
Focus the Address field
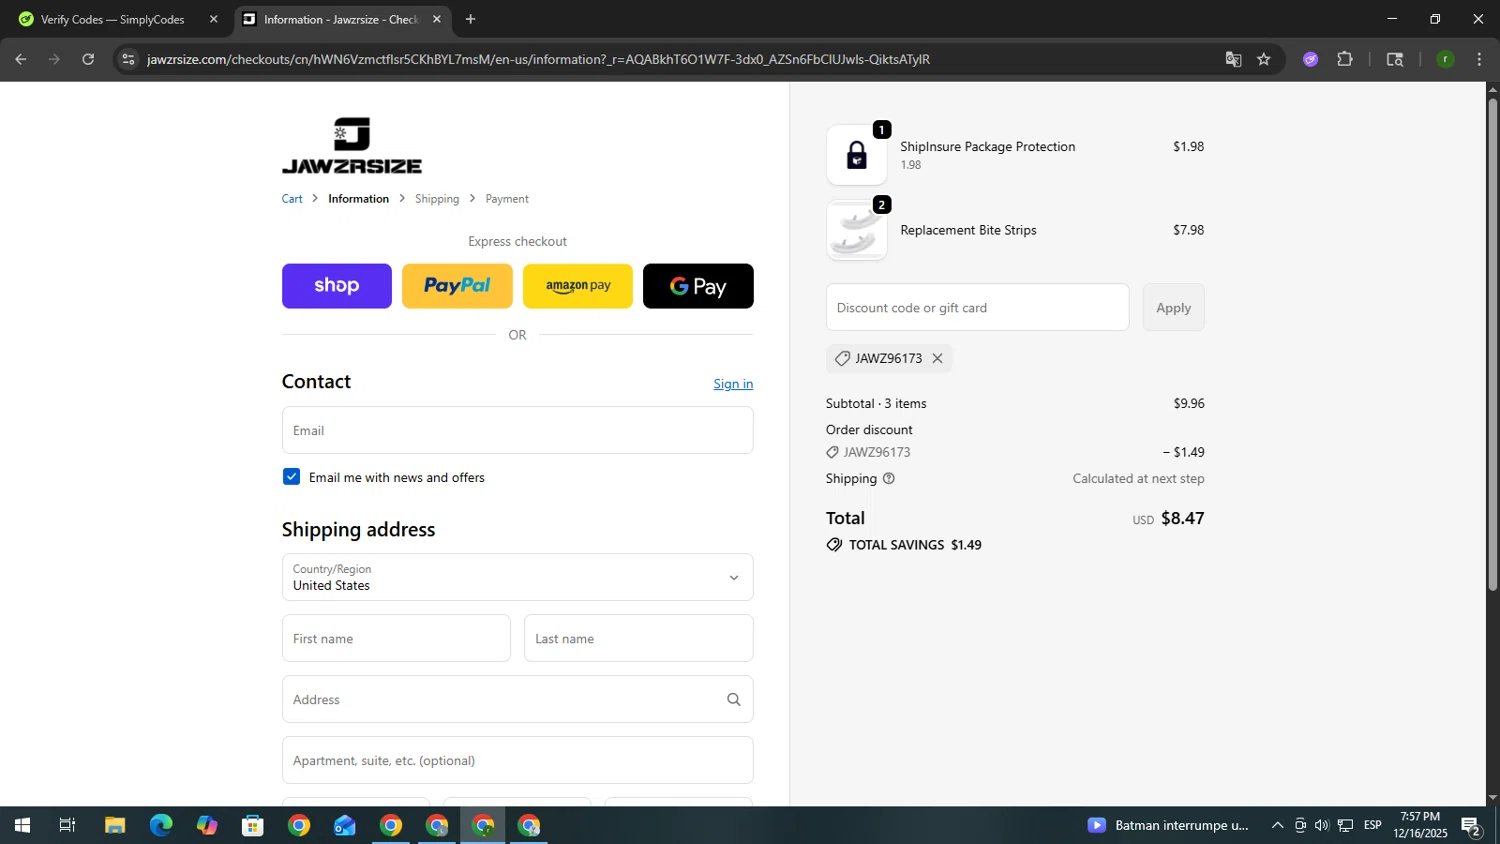[518, 699]
